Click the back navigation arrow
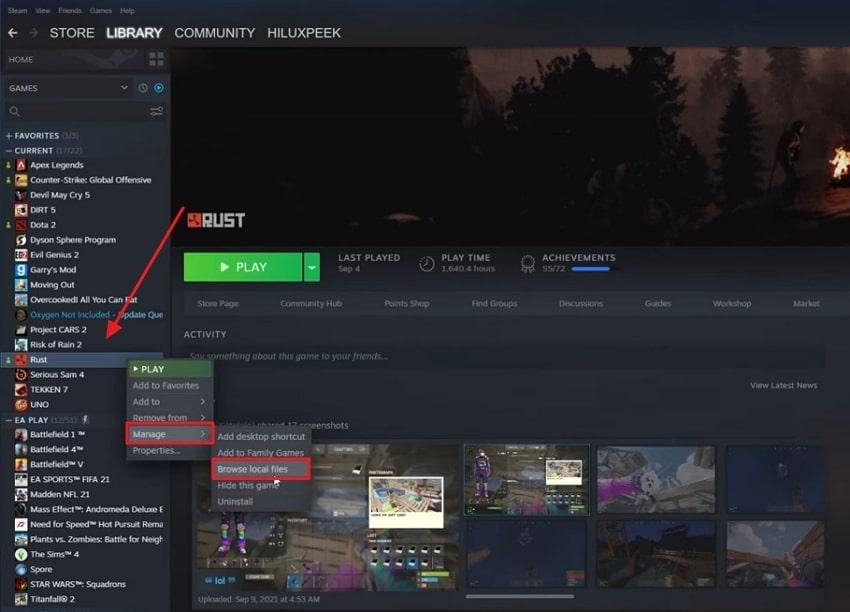Screen dimensions: 850x612 point(13,33)
